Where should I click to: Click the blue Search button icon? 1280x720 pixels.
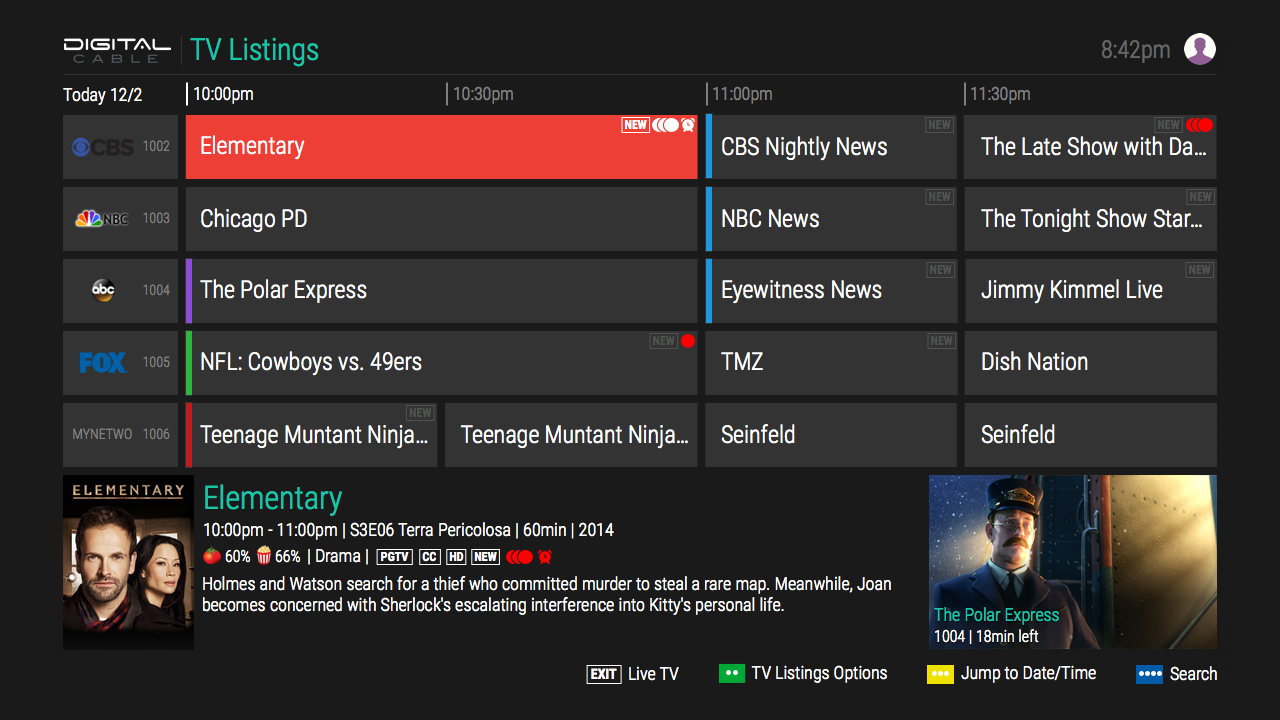[1149, 674]
